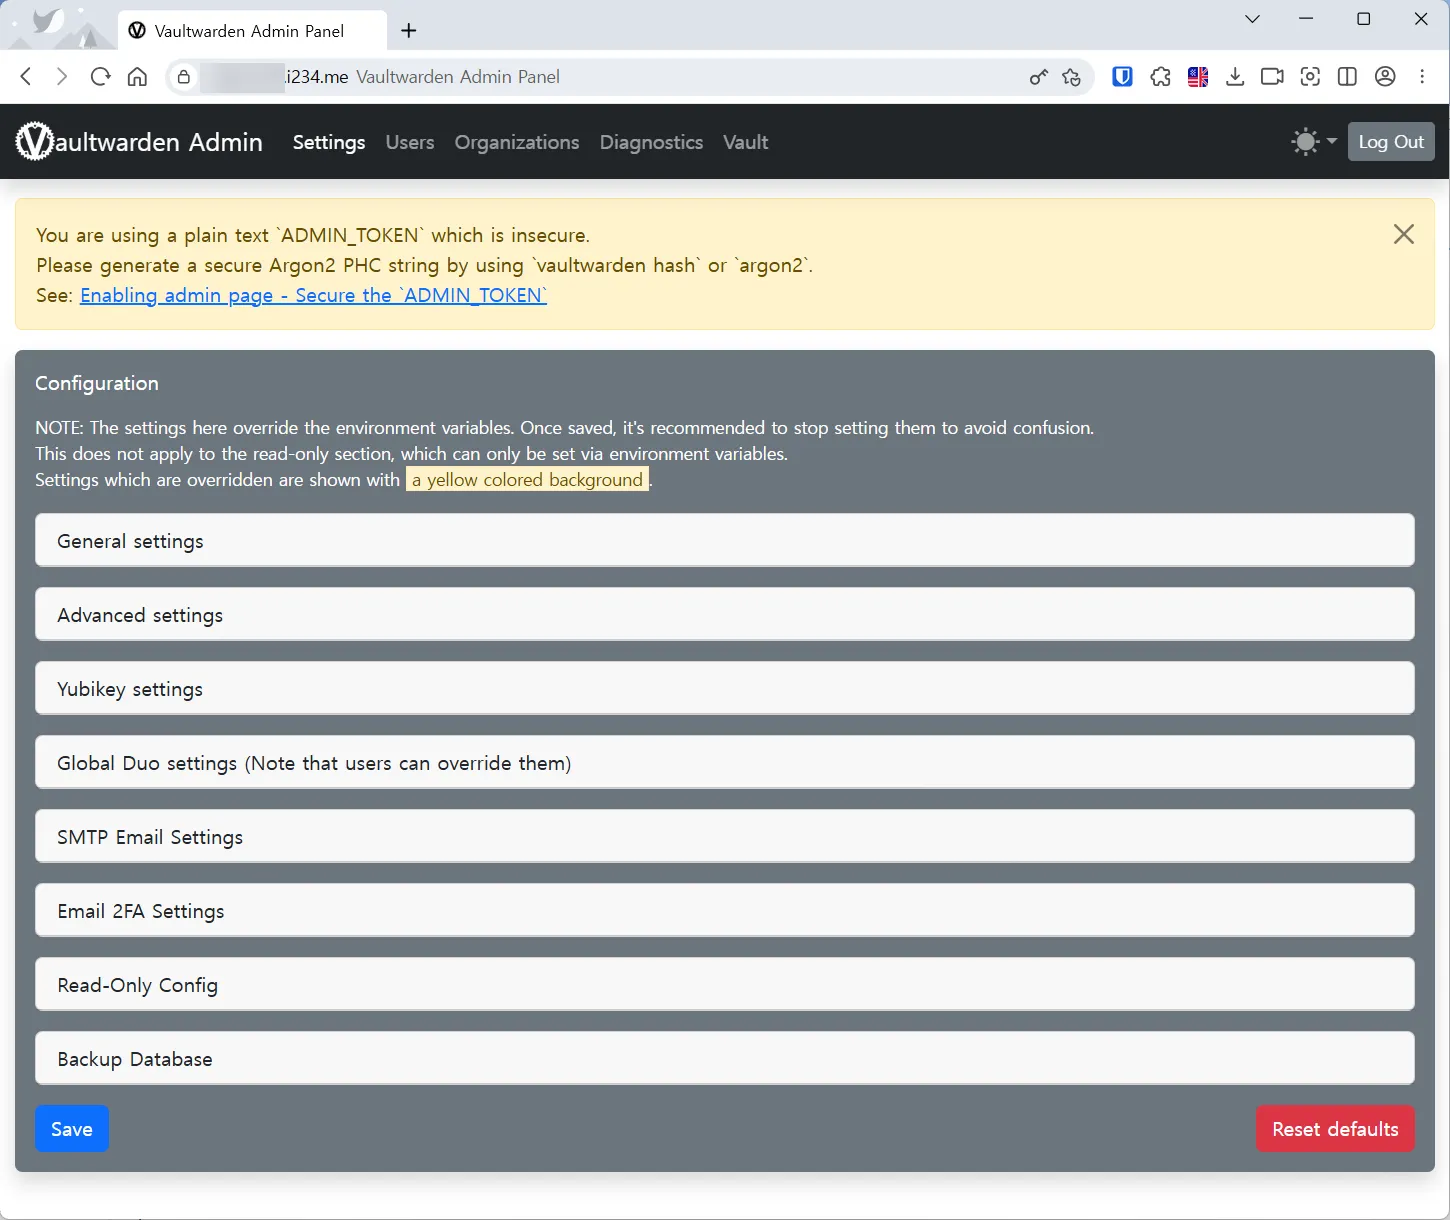Expand General settings section
This screenshot has height=1220, width=1450.
pyautogui.click(x=725, y=541)
